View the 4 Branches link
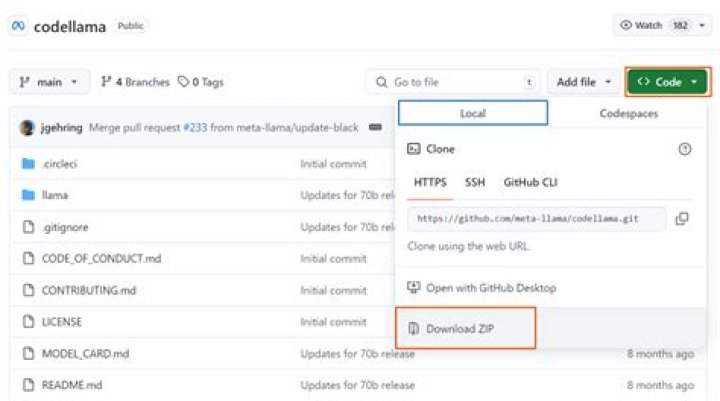 pos(135,82)
